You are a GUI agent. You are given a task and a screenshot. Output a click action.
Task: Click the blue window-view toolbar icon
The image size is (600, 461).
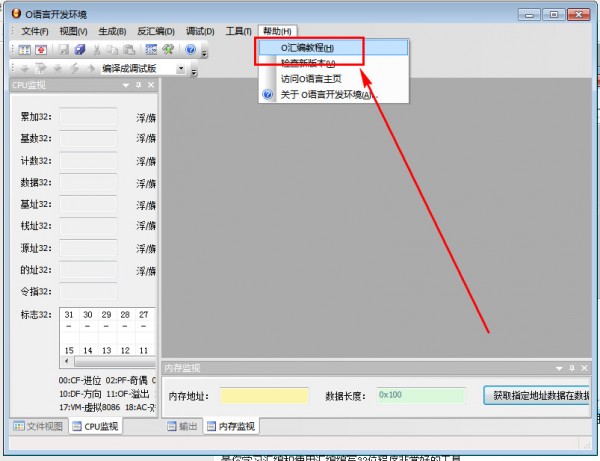151,50
